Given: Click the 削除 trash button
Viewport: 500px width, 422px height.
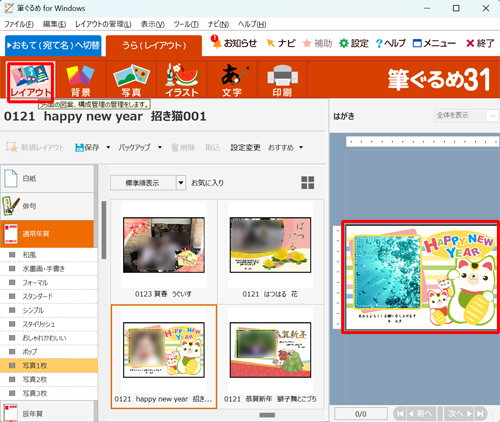Looking at the screenshot, I should 183,147.
